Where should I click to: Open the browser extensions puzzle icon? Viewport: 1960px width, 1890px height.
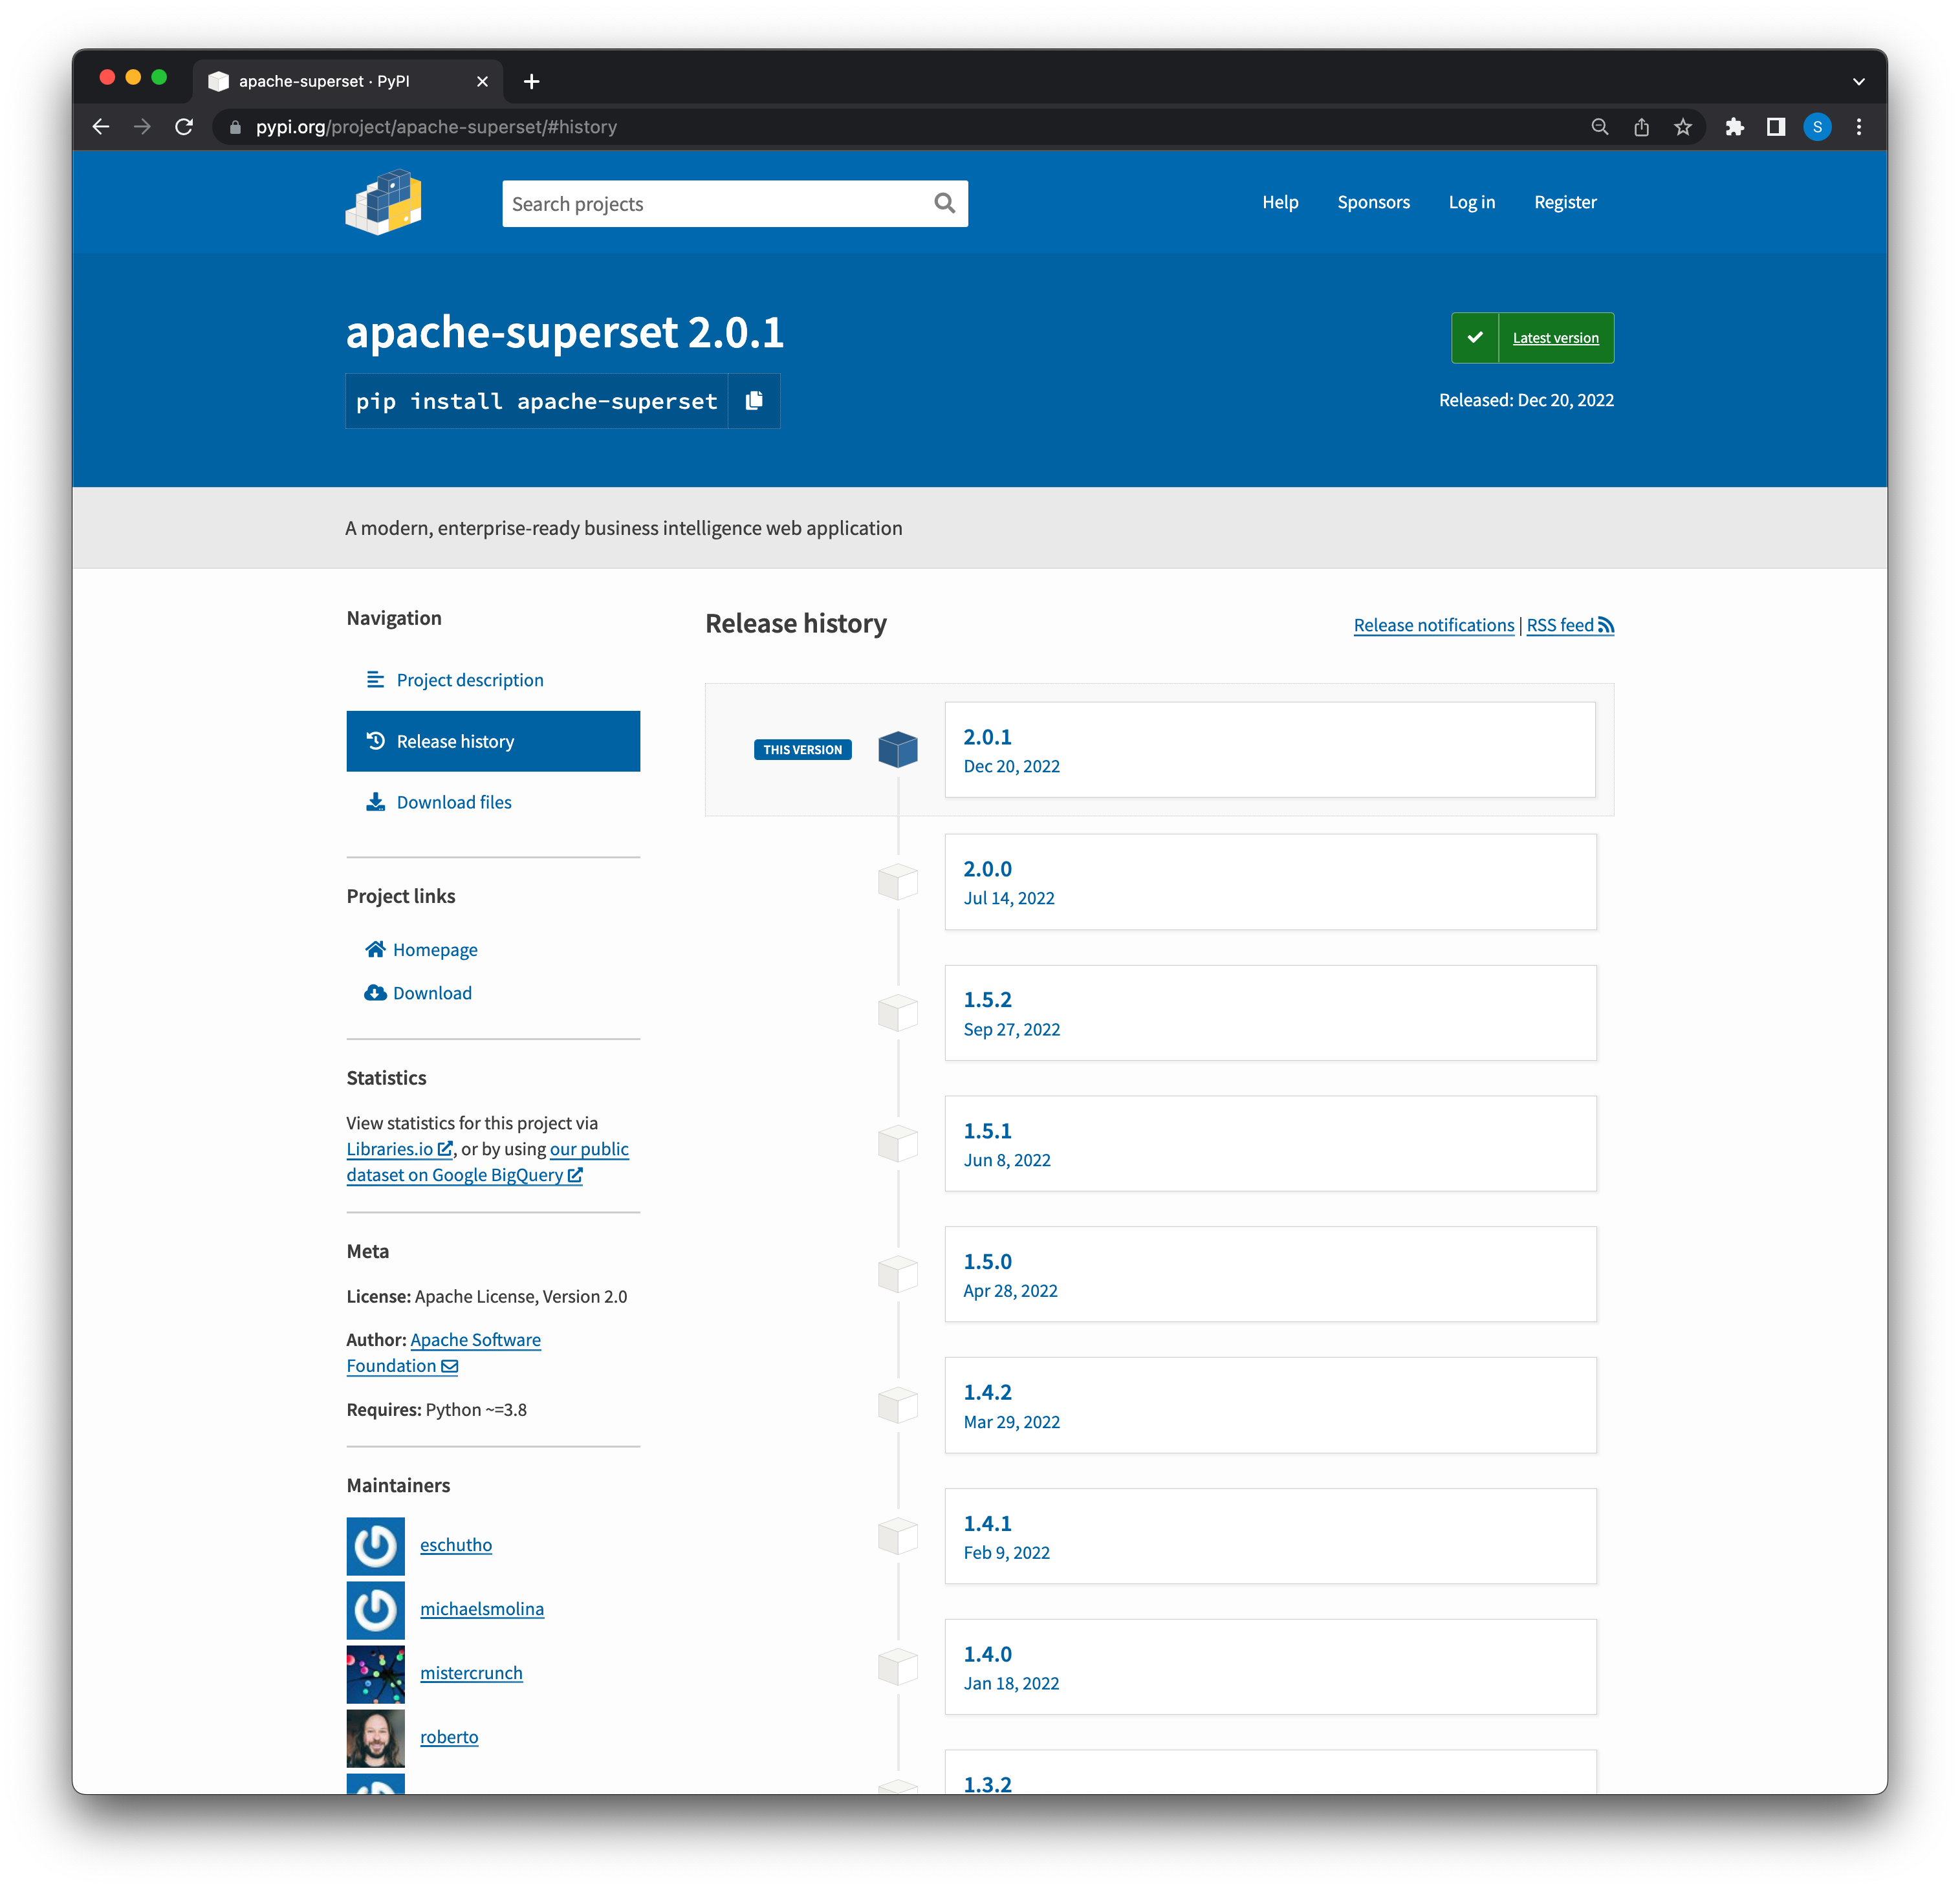click(1735, 127)
